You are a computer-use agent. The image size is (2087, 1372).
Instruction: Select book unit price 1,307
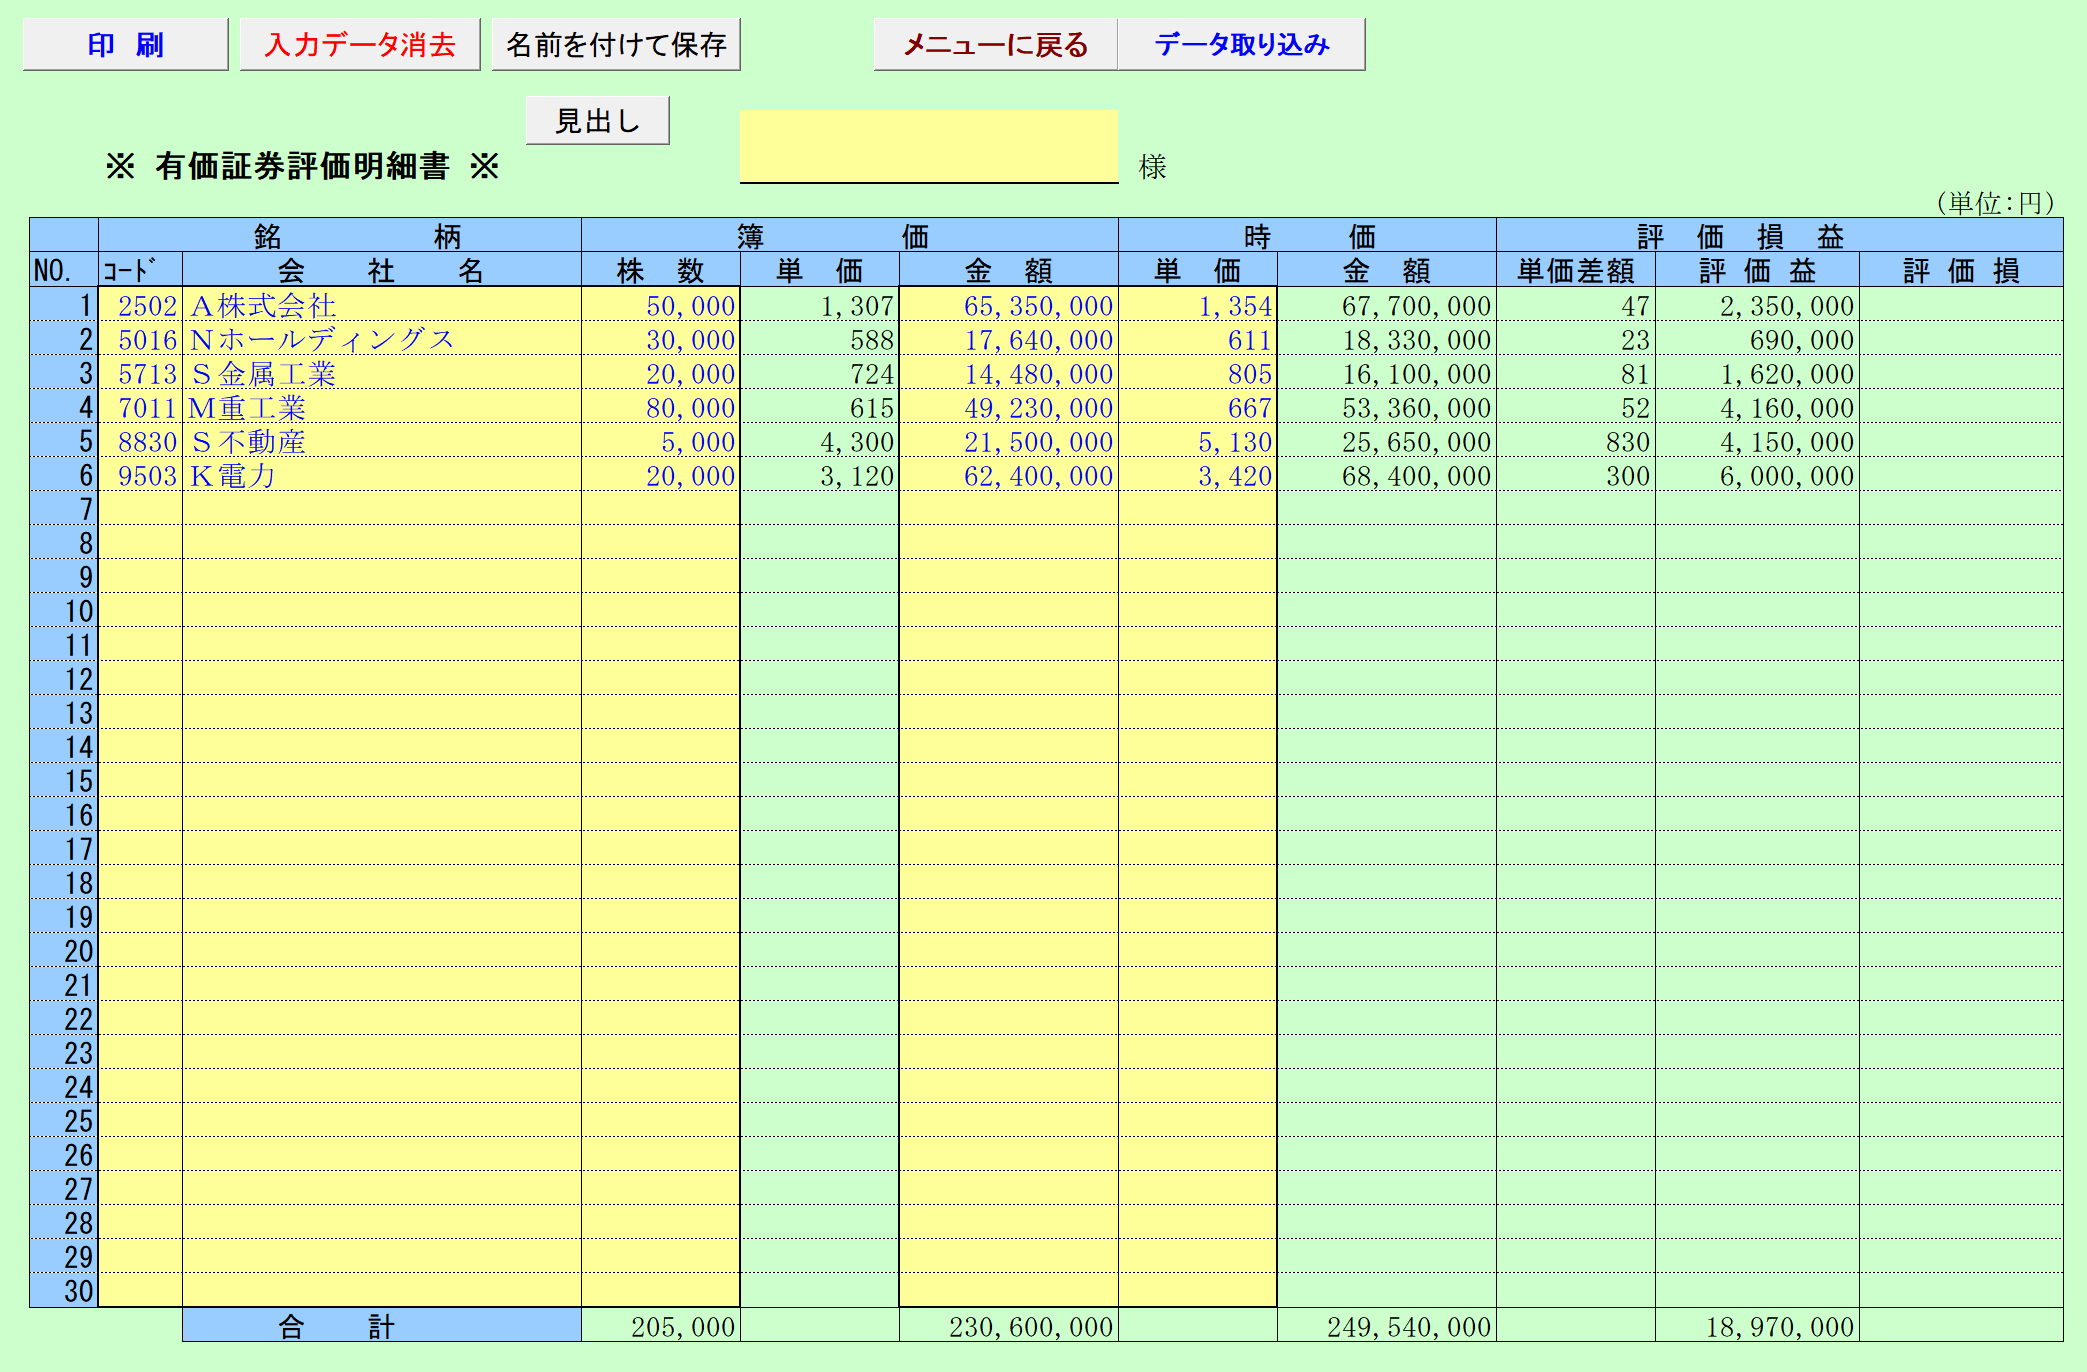[x=819, y=305]
